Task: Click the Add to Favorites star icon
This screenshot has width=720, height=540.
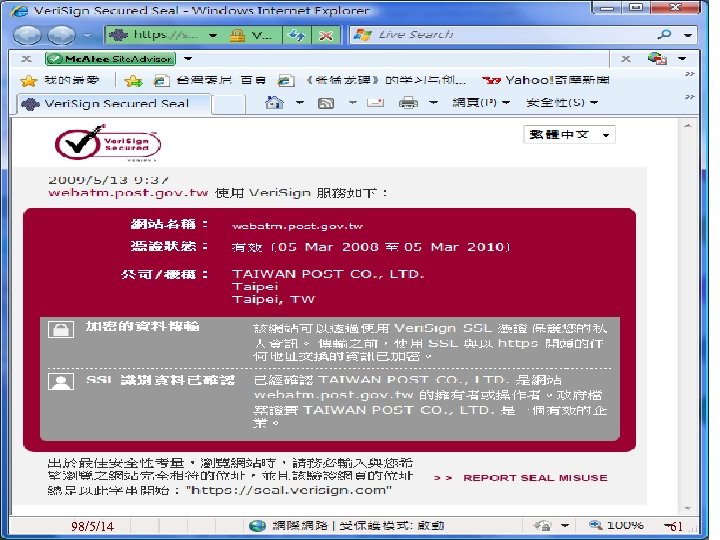Action: click(133, 81)
